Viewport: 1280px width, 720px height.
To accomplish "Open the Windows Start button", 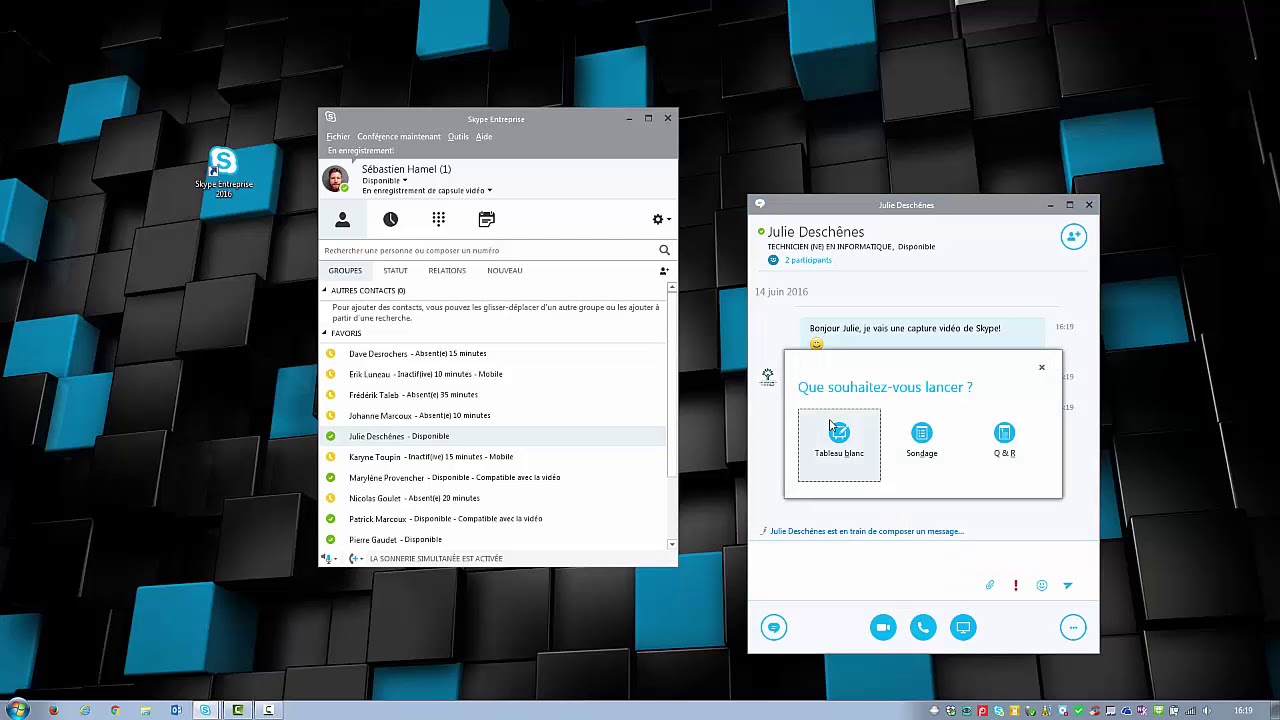I will click(18, 710).
